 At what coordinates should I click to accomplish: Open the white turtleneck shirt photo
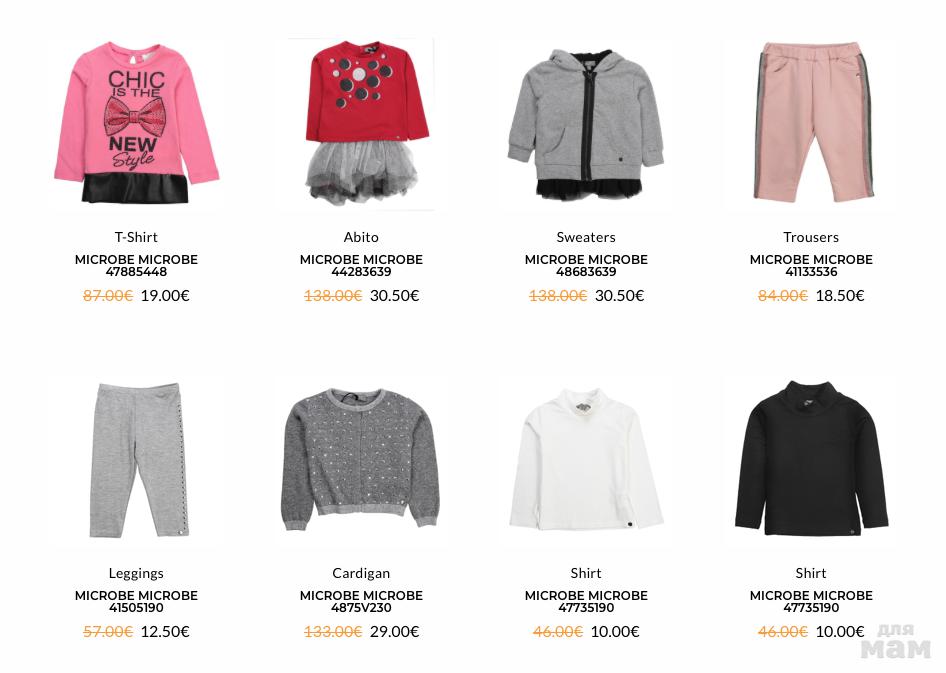click(586, 460)
